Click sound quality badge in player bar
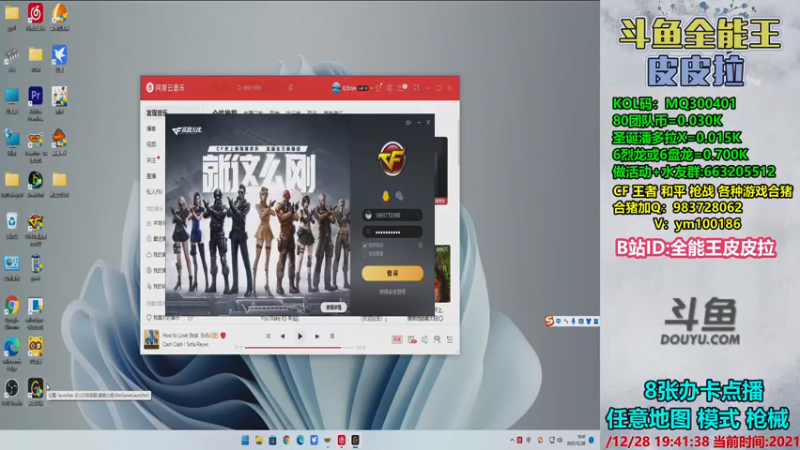 point(397,339)
